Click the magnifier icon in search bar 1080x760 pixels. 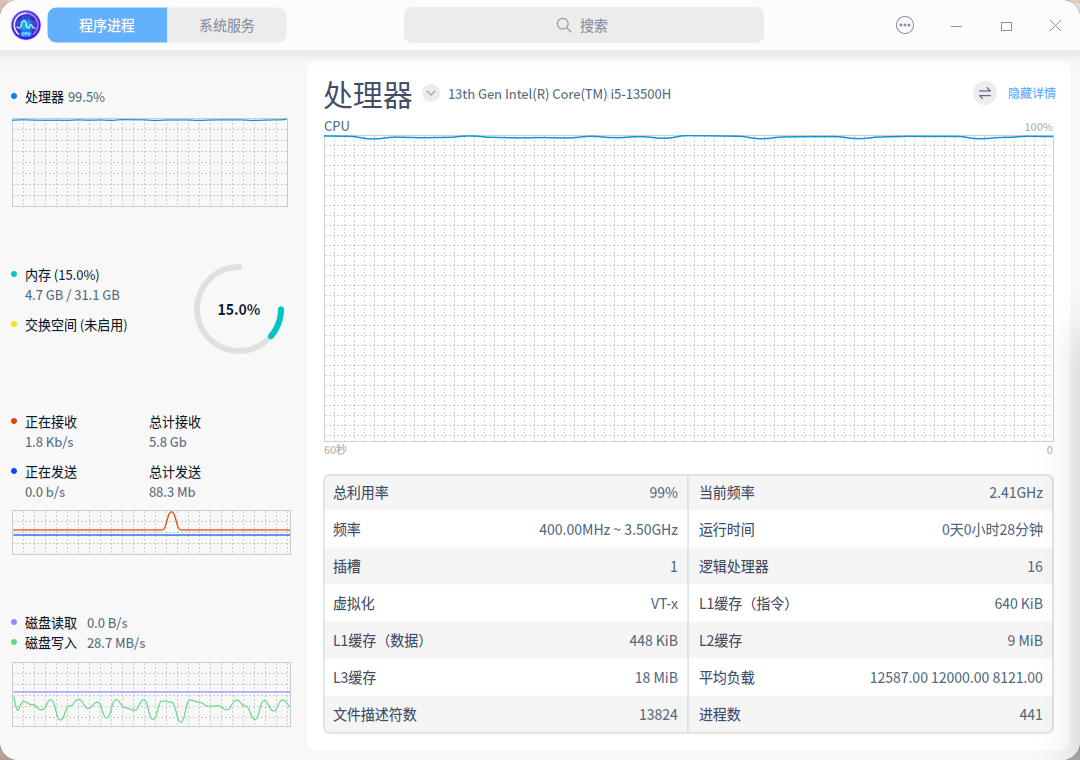(564, 25)
